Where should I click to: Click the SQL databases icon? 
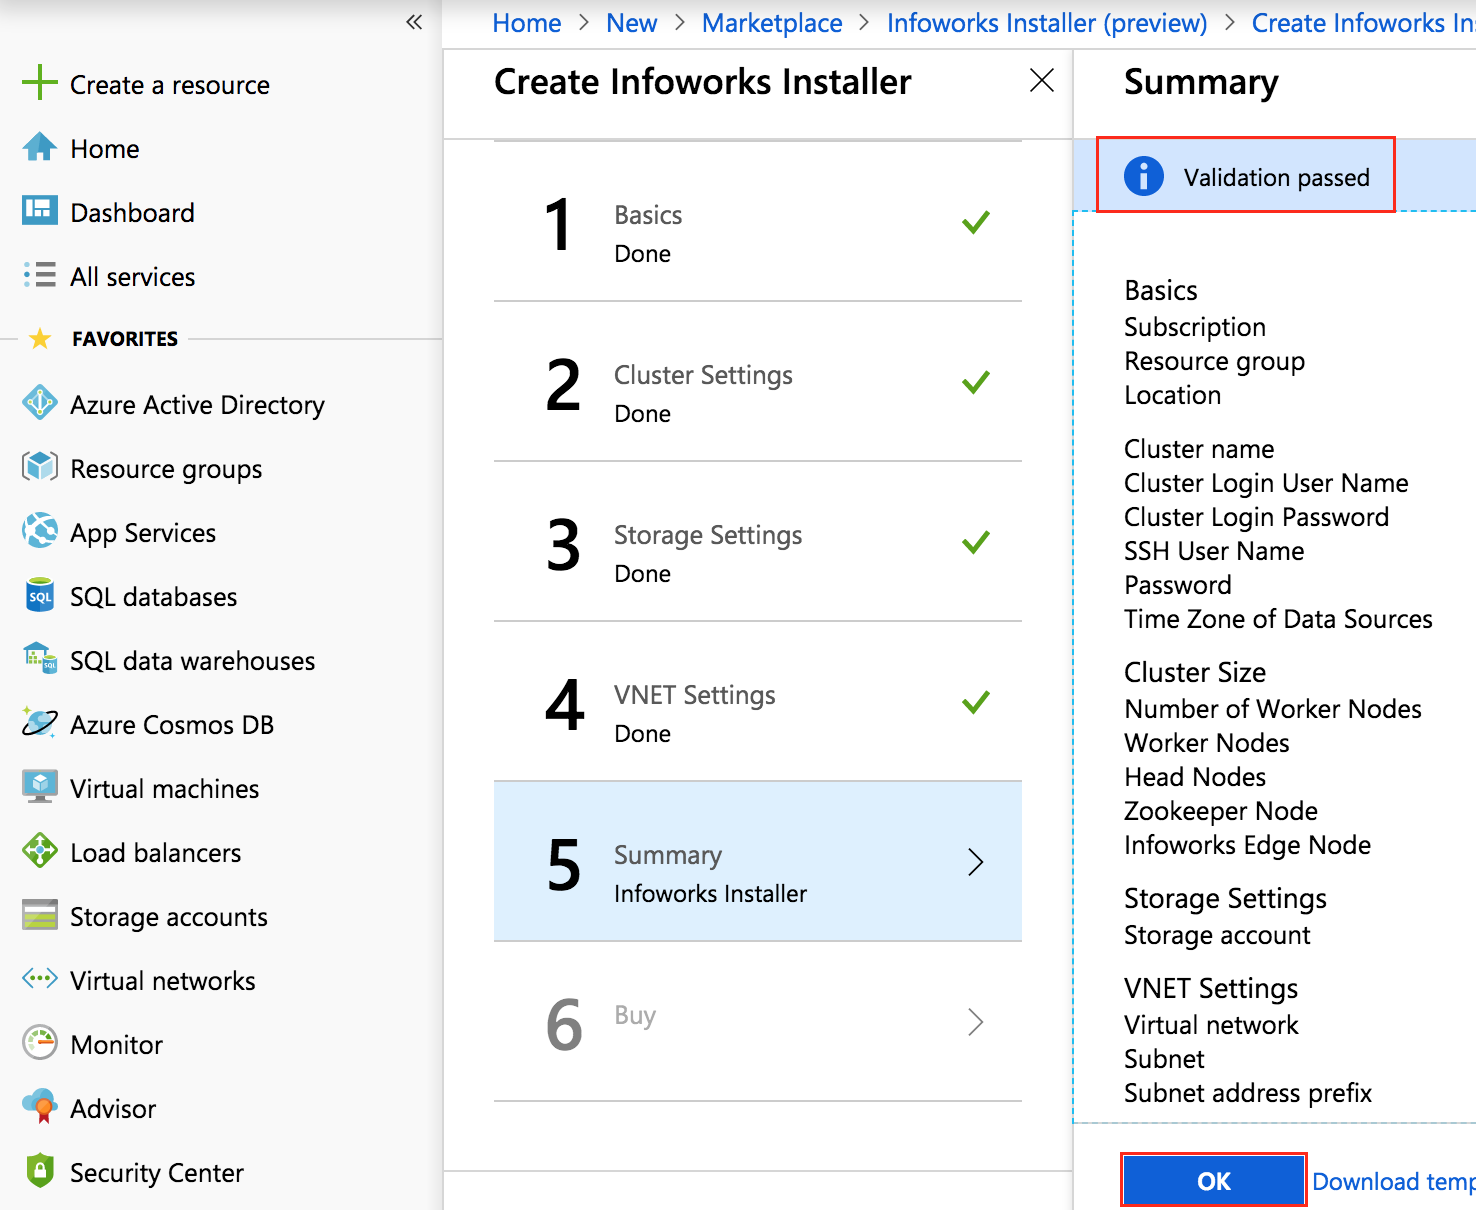click(40, 595)
